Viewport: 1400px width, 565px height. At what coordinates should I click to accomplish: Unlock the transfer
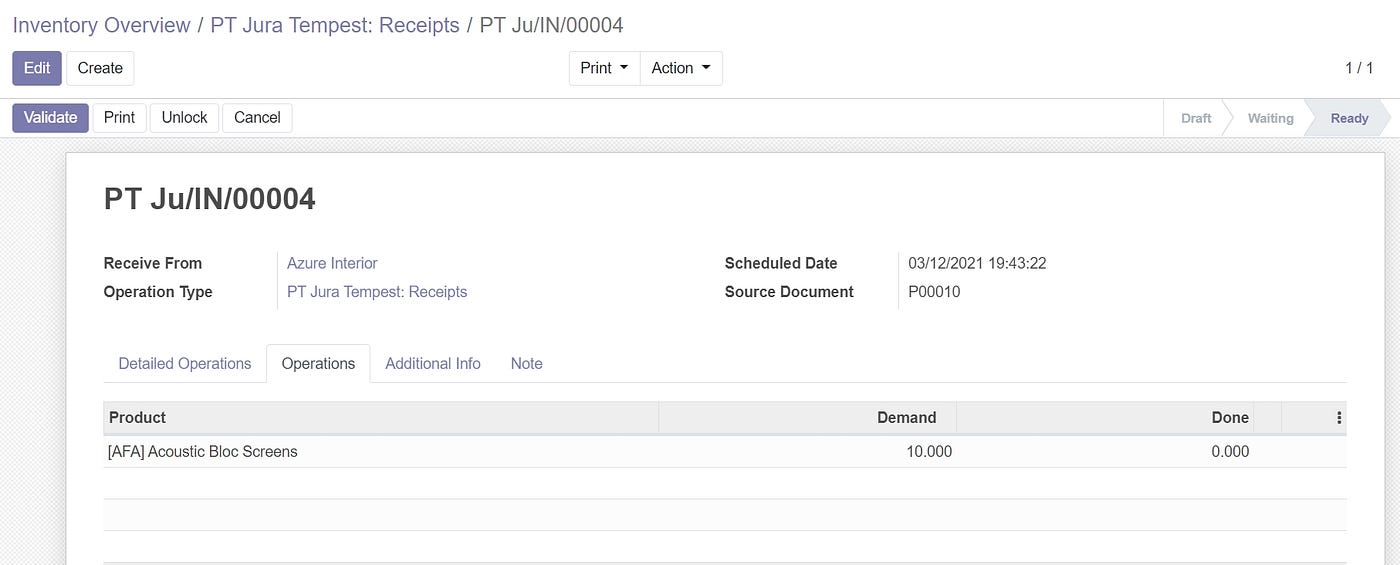[184, 117]
